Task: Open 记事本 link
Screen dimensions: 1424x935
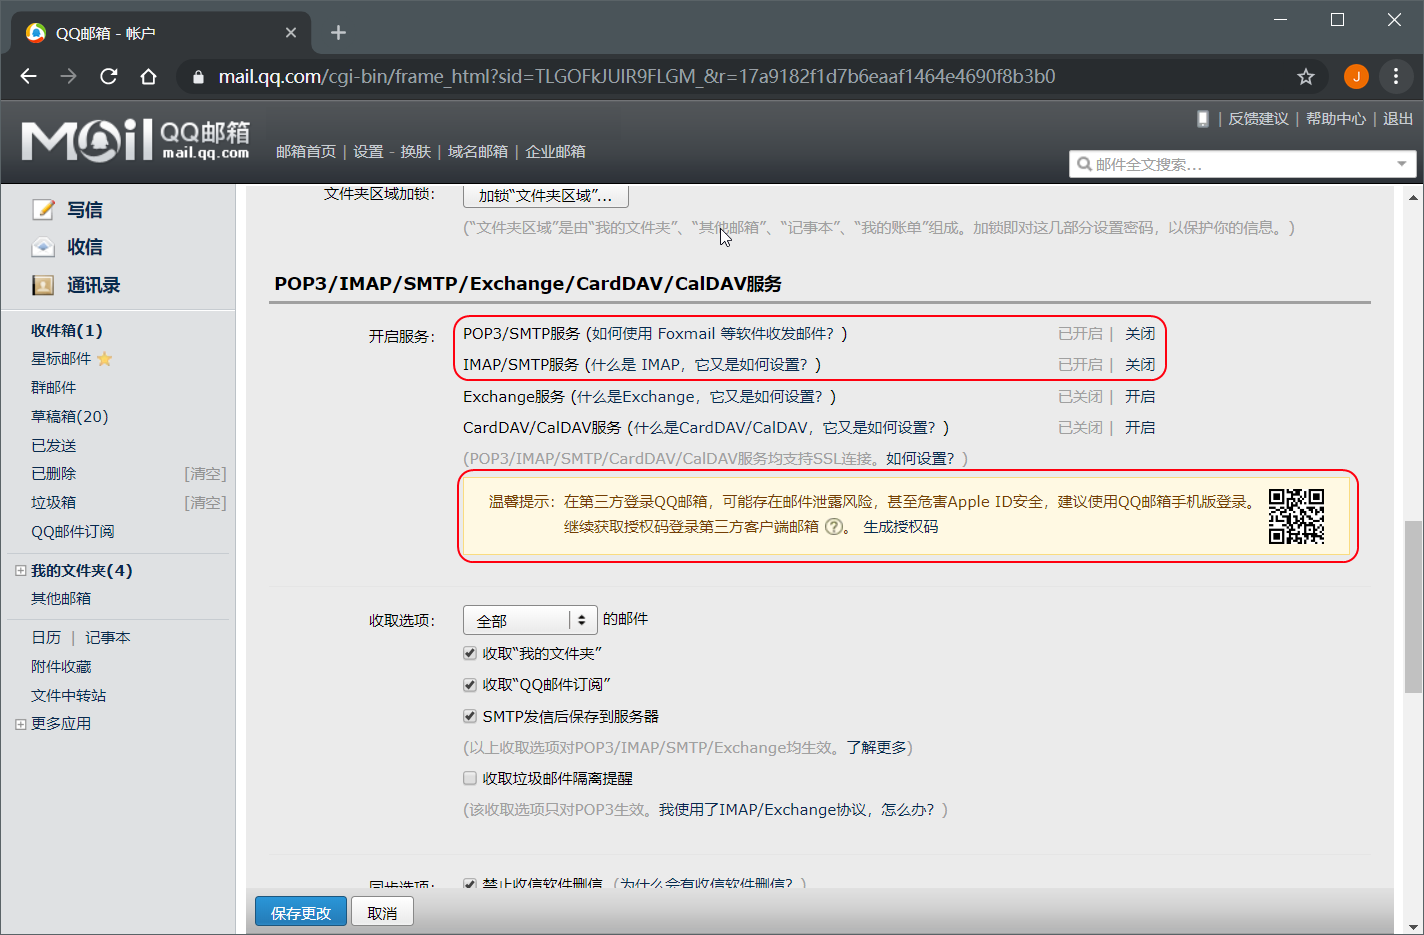Action: (x=108, y=637)
